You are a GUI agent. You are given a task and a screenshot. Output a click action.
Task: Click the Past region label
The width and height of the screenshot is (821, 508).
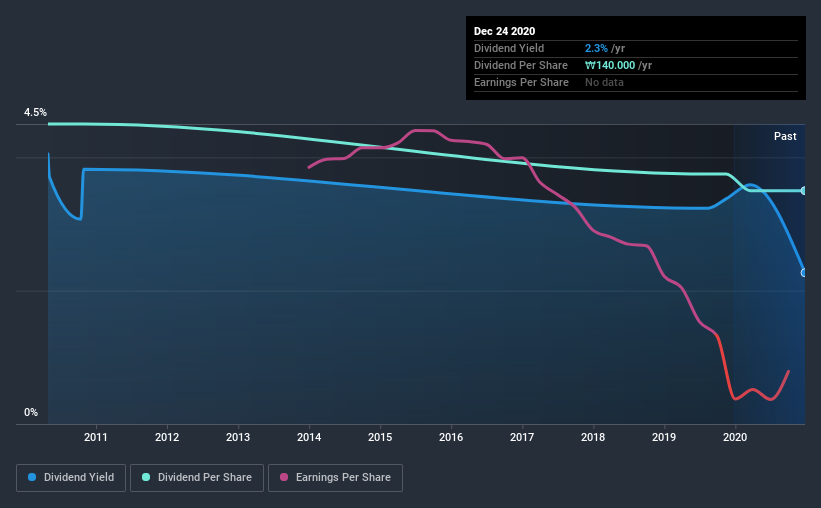pyautogui.click(x=785, y=136)
